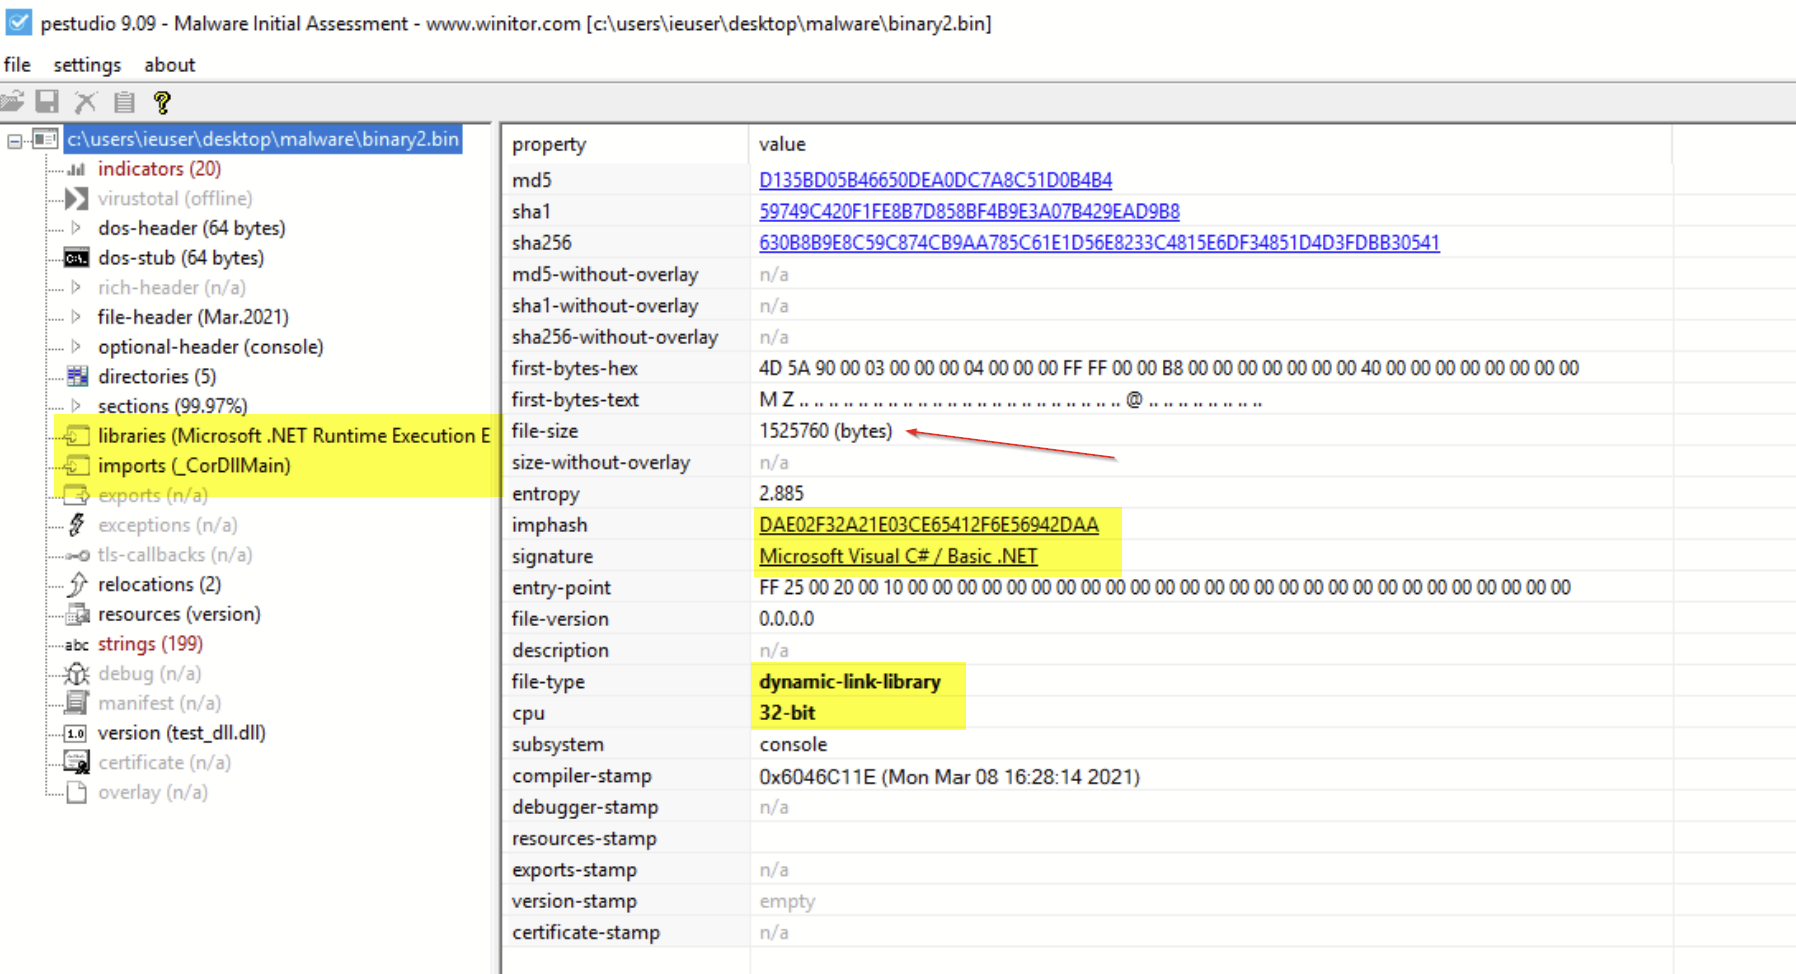Screen dimensions: 1796x974
Task: Click the root file node icon
Action: tap(46, 139)
